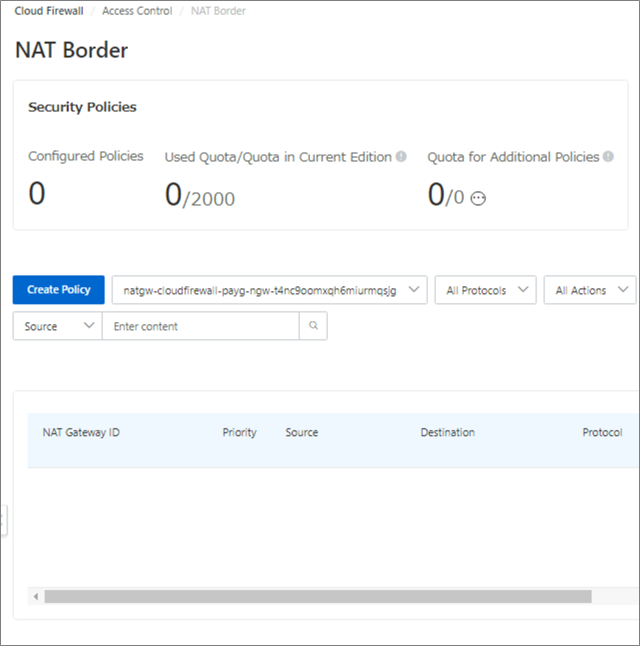Image resolution: width=640 pixels, height=646 pixels.
Task: Focus the Enter content search field
Action: click(200, 326)
